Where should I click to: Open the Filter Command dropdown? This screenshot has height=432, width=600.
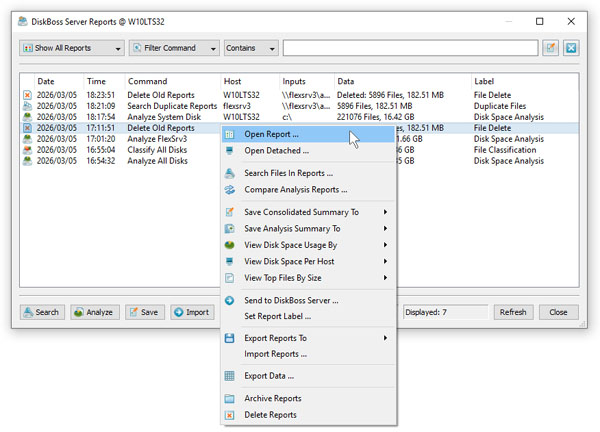click(x=174, y=48)
